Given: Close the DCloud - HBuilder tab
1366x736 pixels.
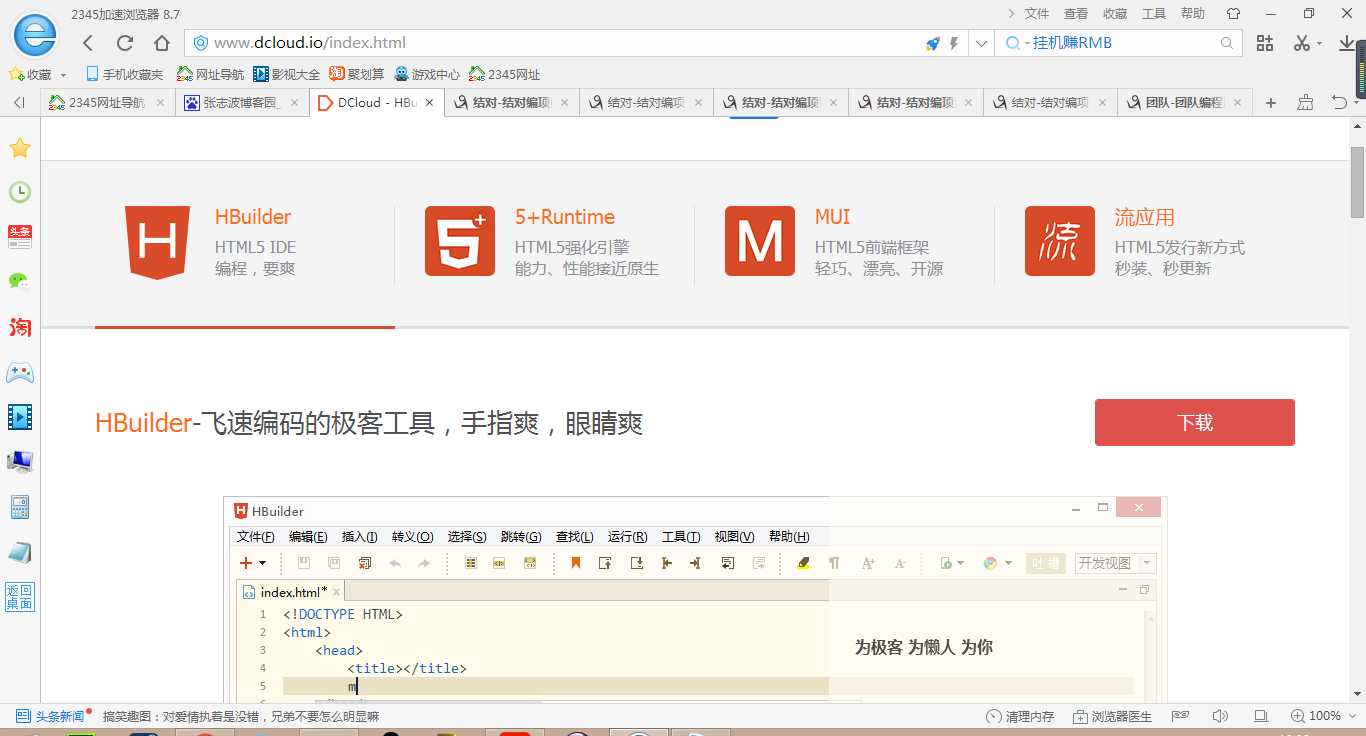Looking at the screenshot, I should point(430,102).
